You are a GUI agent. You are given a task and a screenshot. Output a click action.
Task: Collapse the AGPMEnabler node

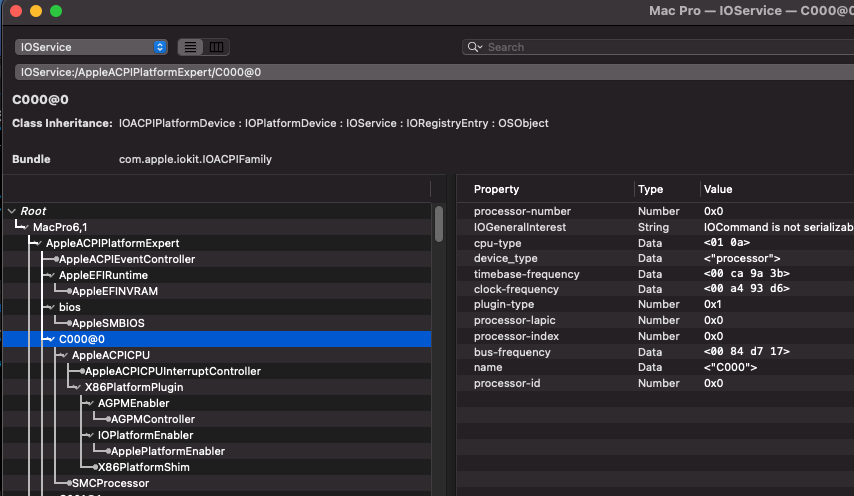[90, 403]
